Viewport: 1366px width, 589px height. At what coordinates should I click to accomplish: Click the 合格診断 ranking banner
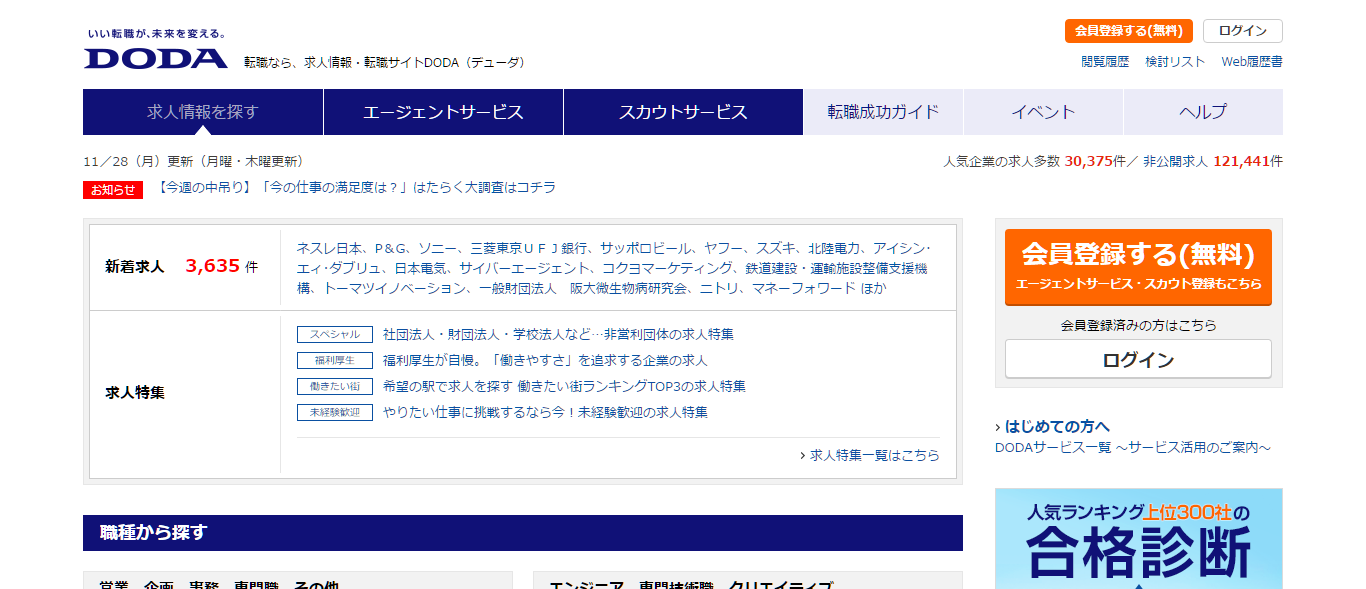[1138, 539]
